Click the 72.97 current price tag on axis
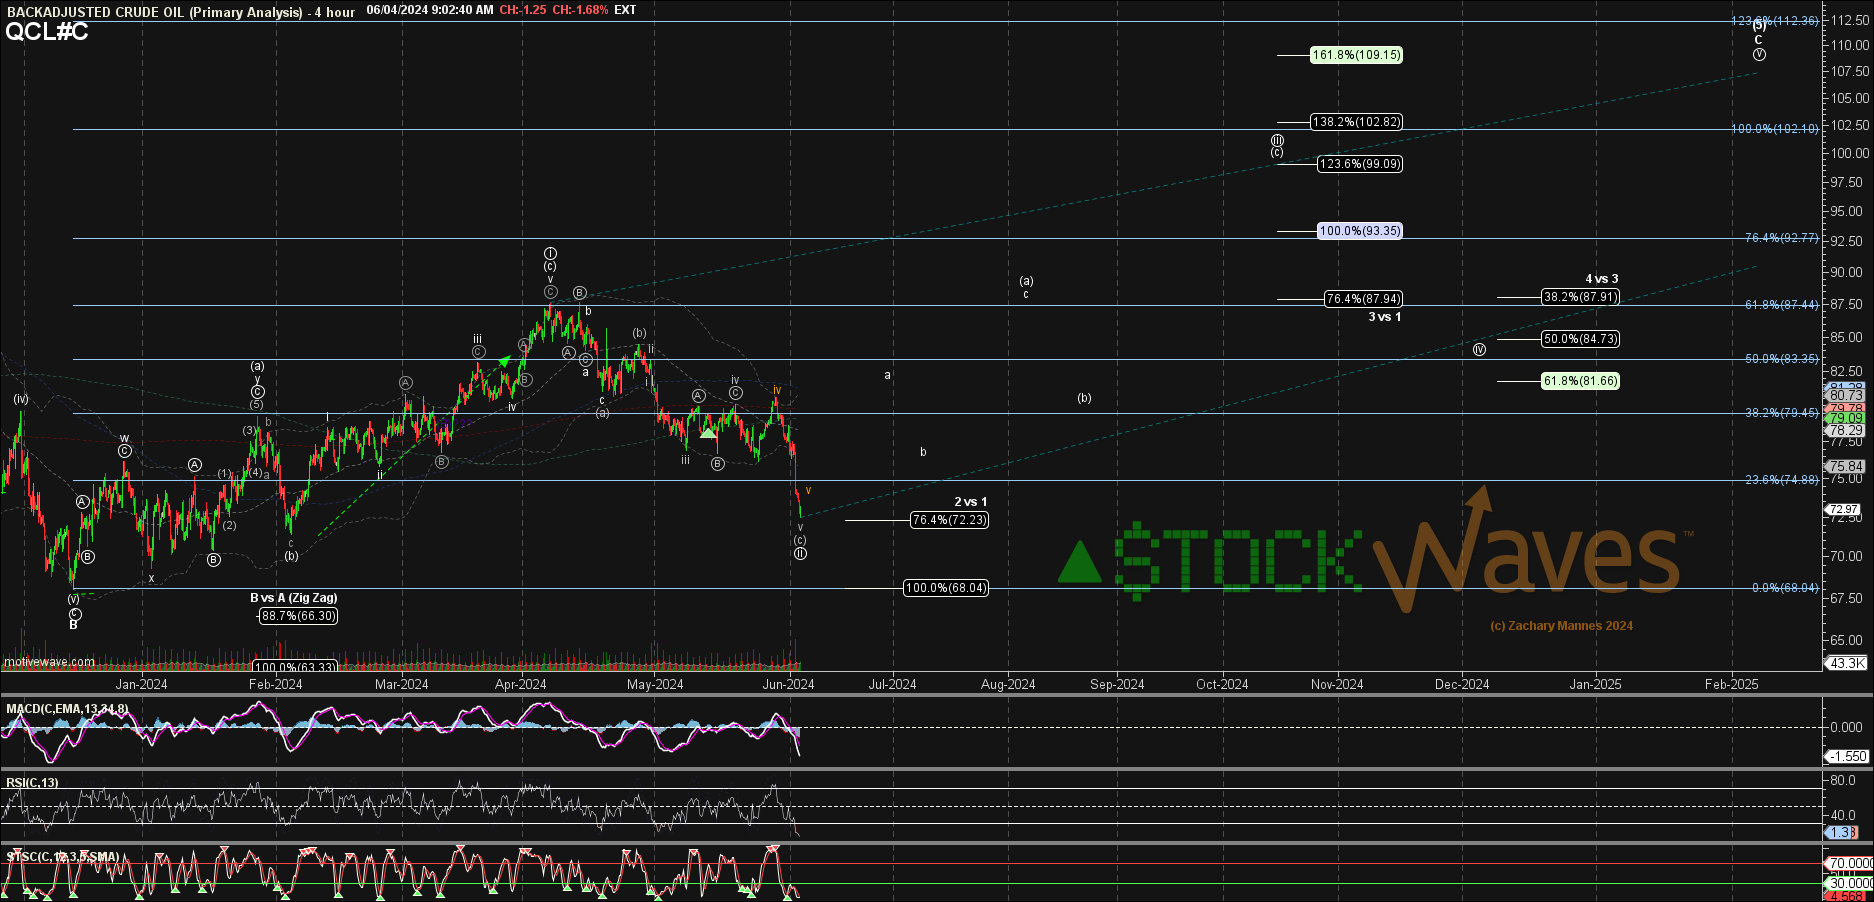1874x902 pixels. 1845,509
